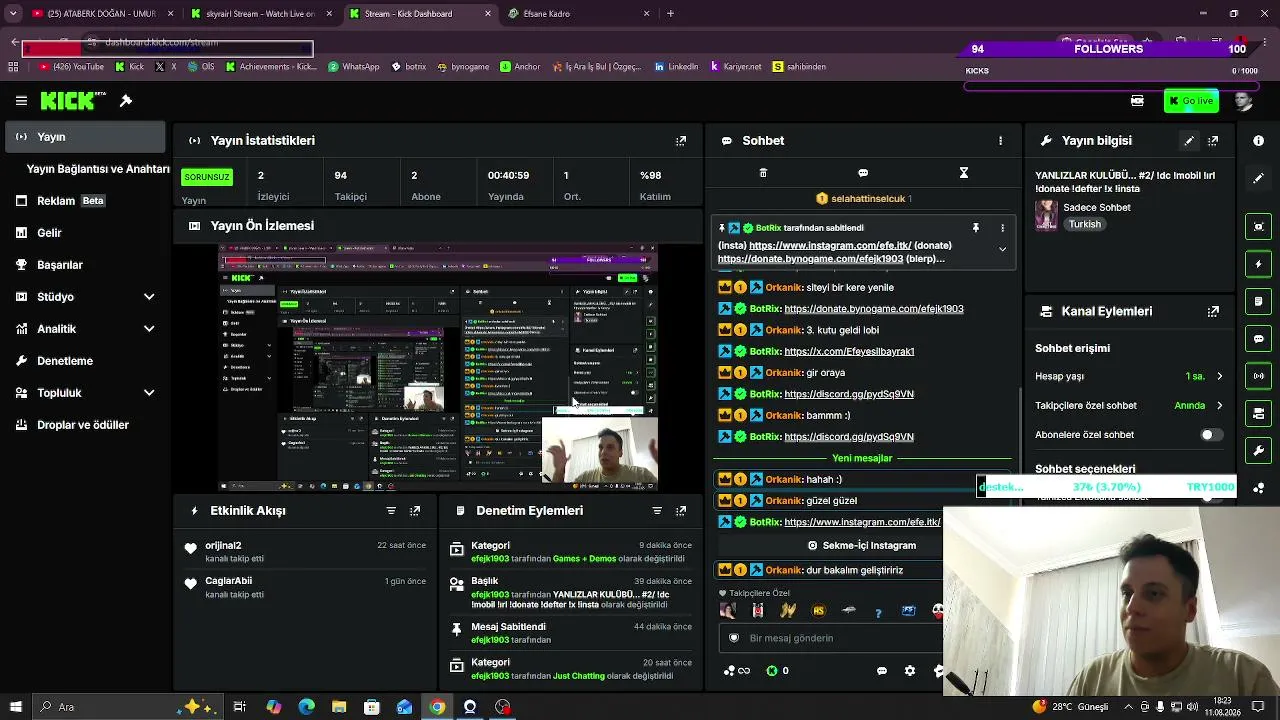The image size is (1280, 720).
Task: Filter the Etkinlik Akışı list
Action: click(x=391, y=511)
